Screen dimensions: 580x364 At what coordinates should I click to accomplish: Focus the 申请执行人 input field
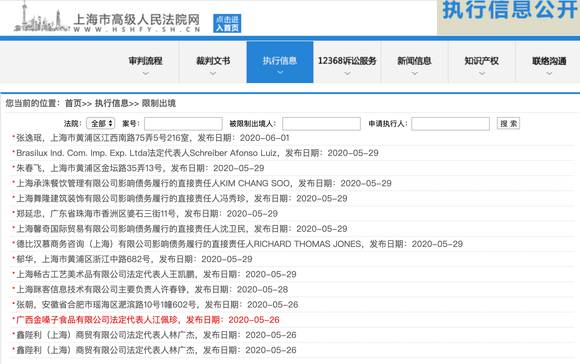click(451, 124)
